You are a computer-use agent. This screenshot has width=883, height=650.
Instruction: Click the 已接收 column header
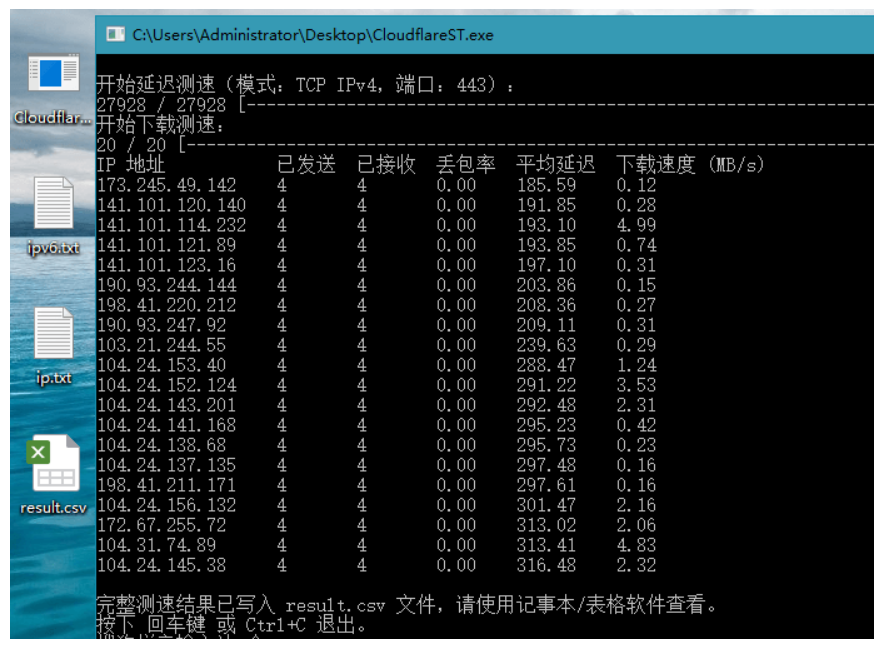[386, 165]
